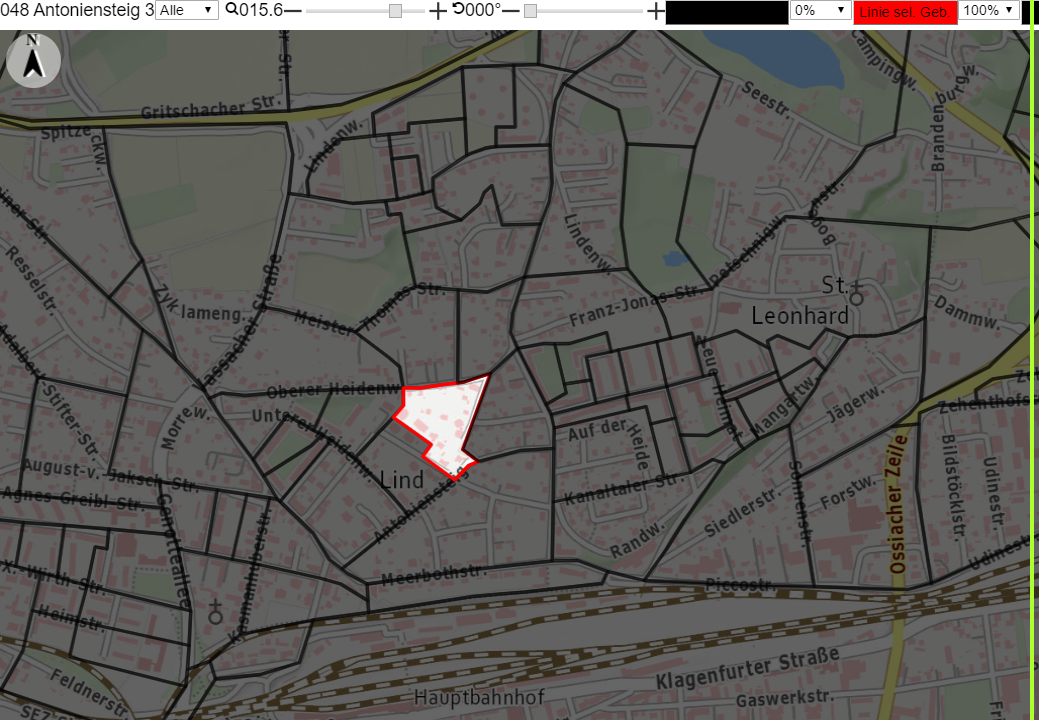Click the rotation arrow icon
Viewport: 1039px width, 720px height.
tap(458, 9)
